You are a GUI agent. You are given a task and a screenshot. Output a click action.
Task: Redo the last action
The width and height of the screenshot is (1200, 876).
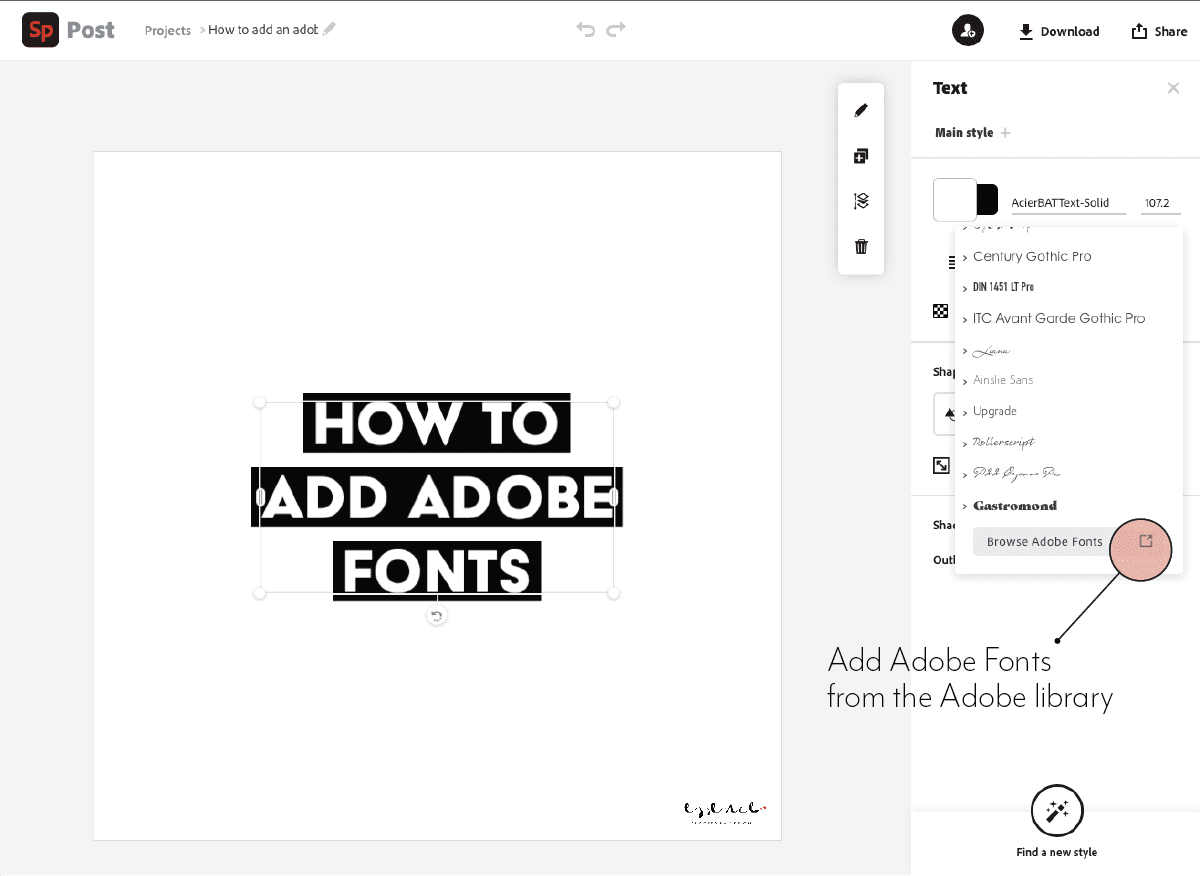point(616,30)
